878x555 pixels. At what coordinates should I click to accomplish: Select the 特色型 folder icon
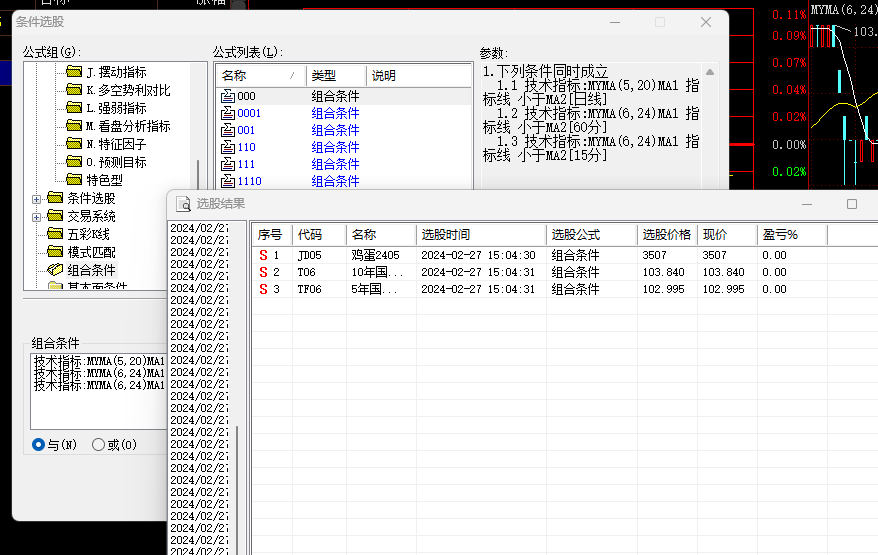pos(74,180)
